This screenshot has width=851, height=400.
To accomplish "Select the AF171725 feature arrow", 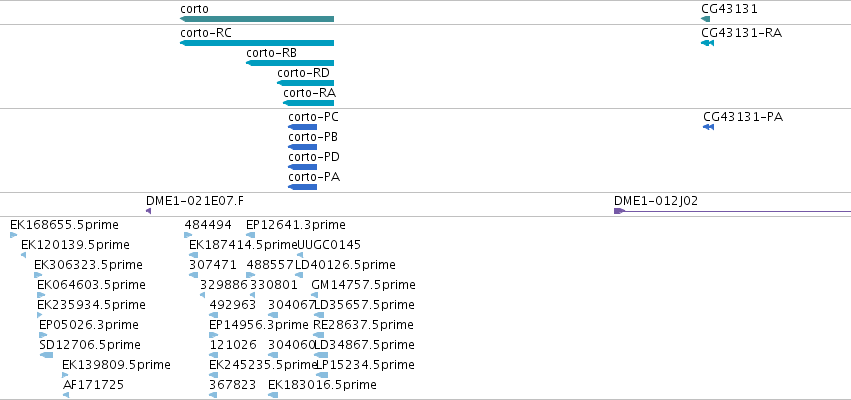I will [x=66, y=395].
